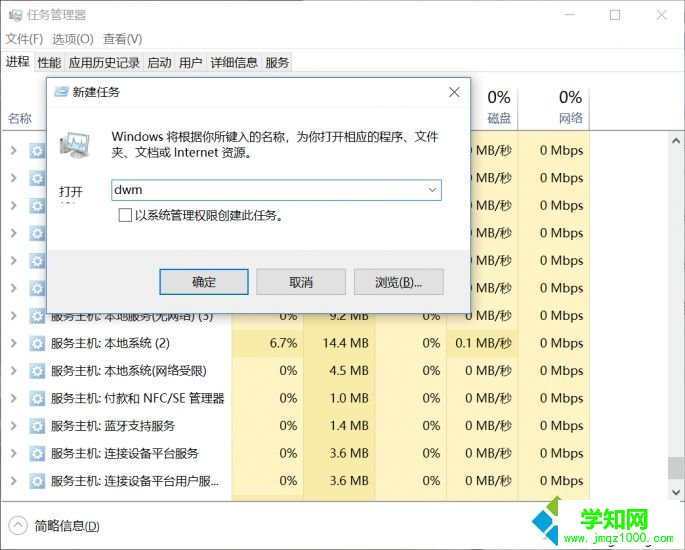
Task: Select row 服务主机: 蓝牙支持服务
Action: (x=297, y=426)
